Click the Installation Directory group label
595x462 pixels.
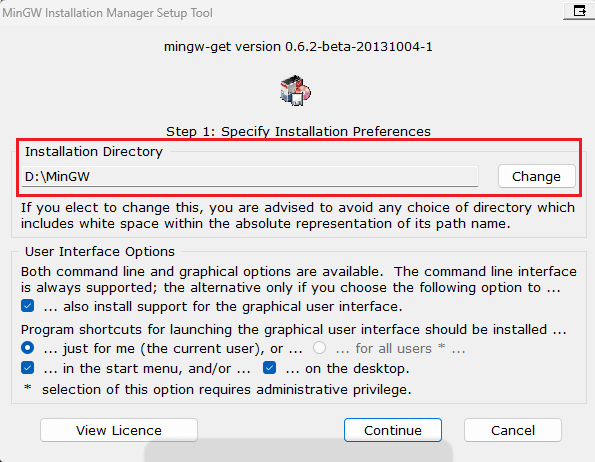click(x=94, y=152)
